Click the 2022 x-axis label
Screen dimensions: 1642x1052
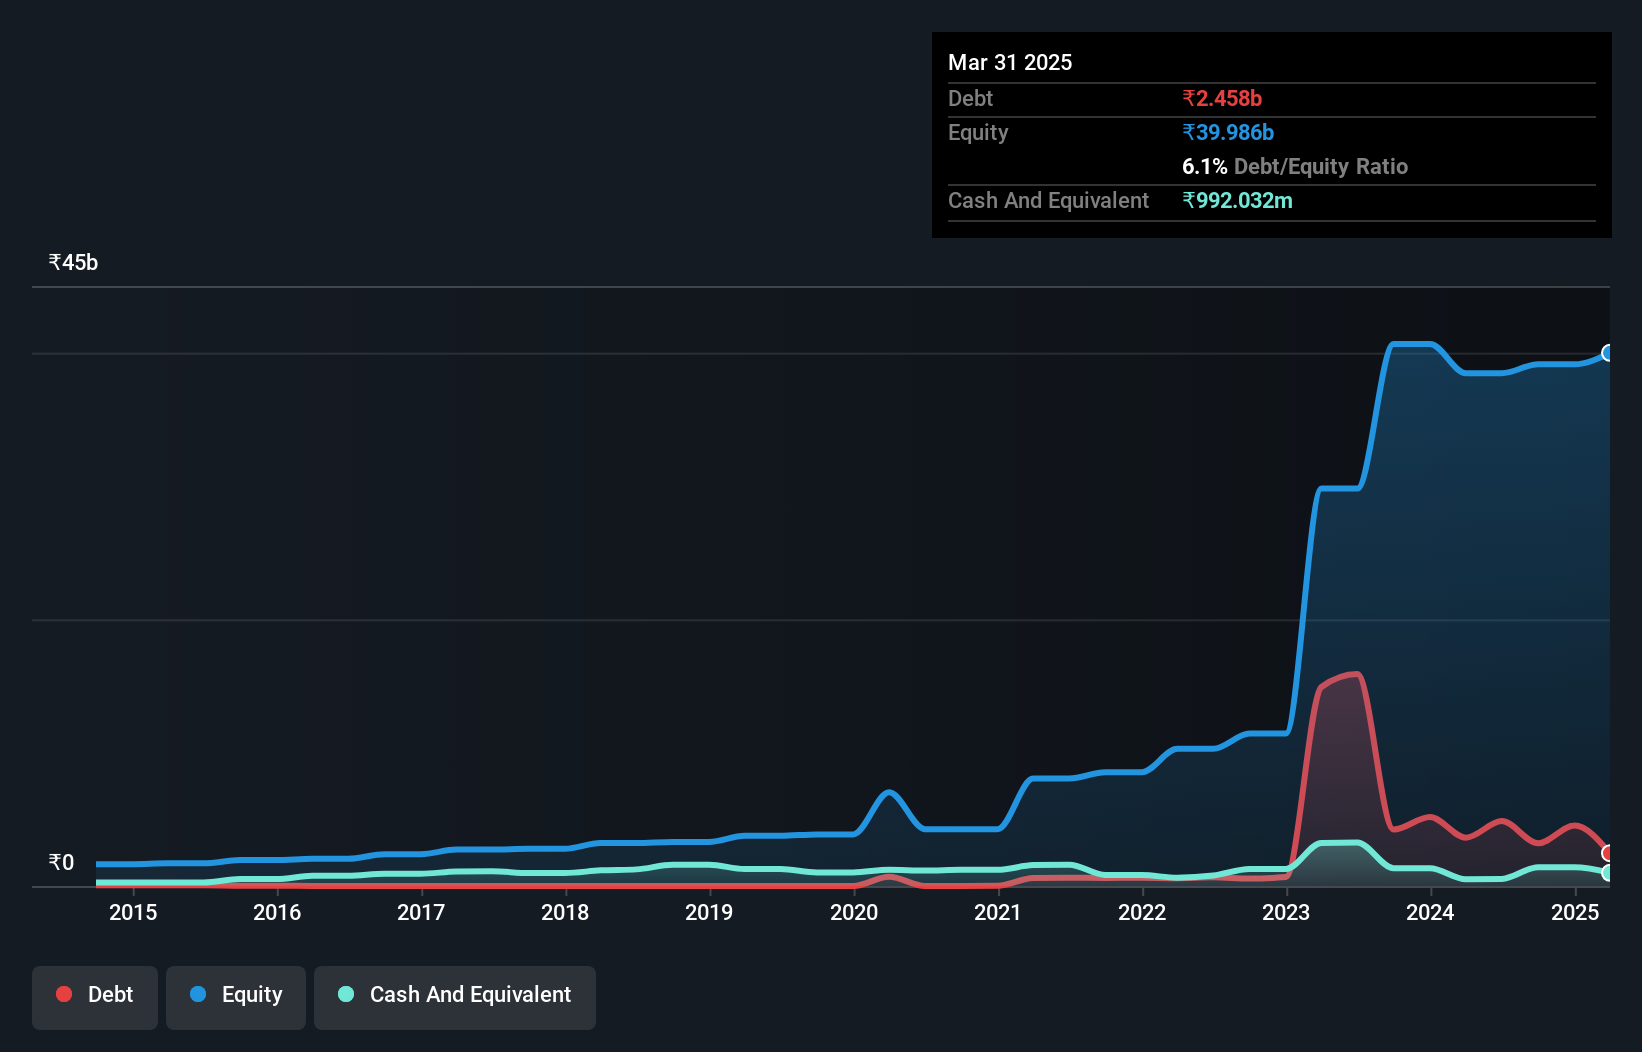[1142, 912]
